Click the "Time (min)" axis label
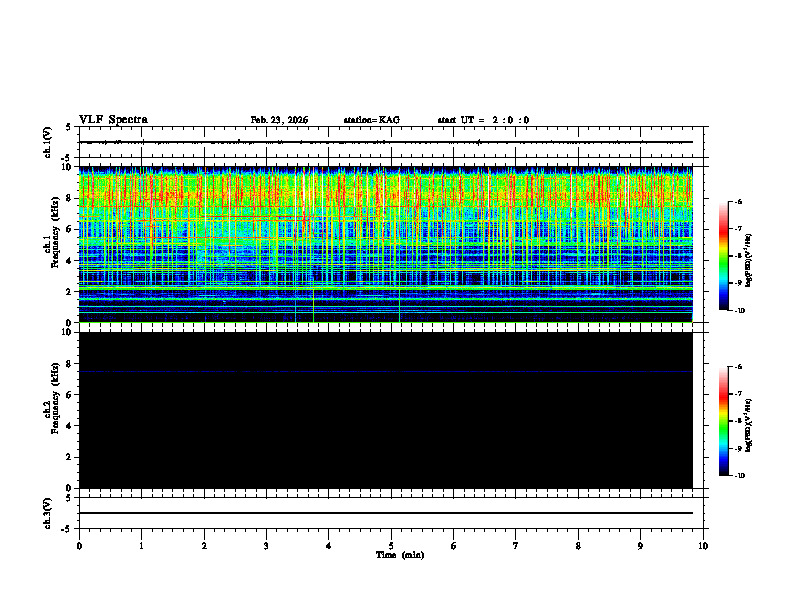Screen dimensions: 792x612 pyautogui.click(x=400, y=555)
